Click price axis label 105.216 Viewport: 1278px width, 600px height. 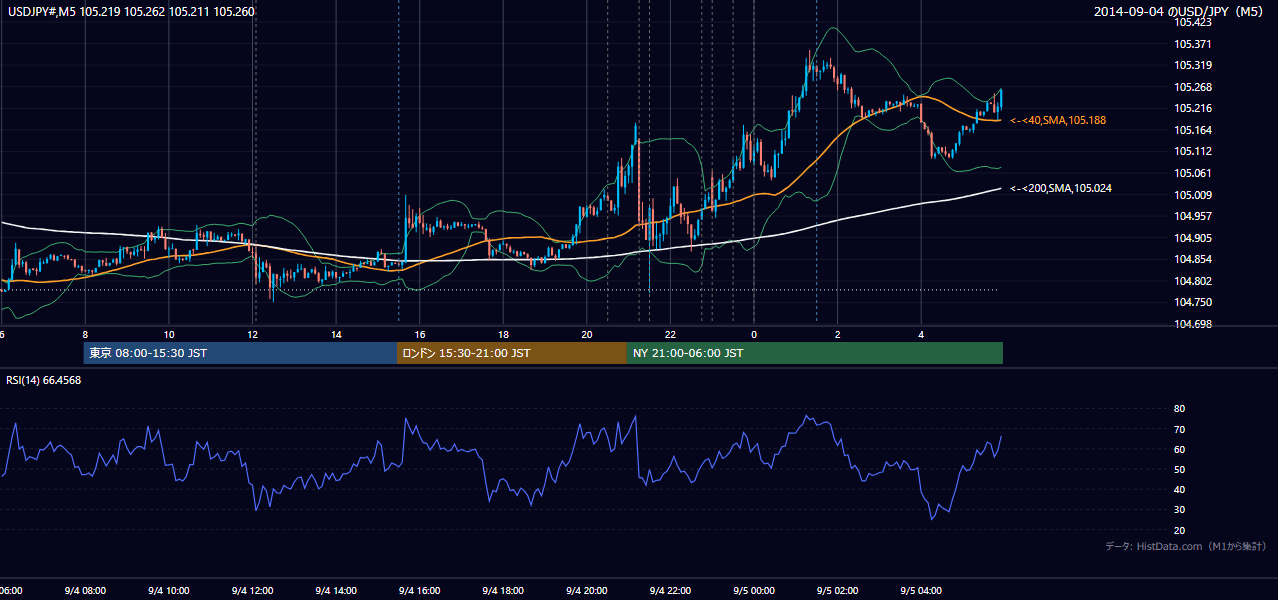pyautogui.click(x=1194, y=108)
